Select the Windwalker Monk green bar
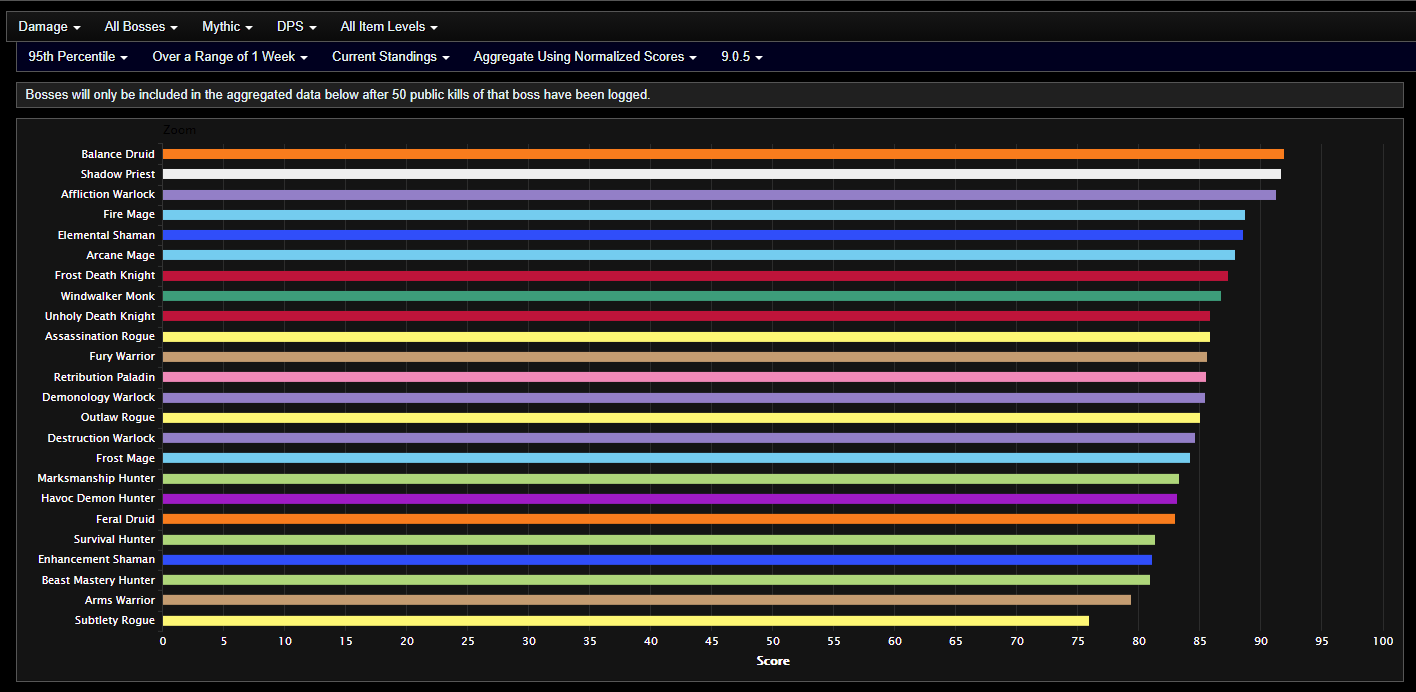The image size is (1416, 692). pos(692,296)
